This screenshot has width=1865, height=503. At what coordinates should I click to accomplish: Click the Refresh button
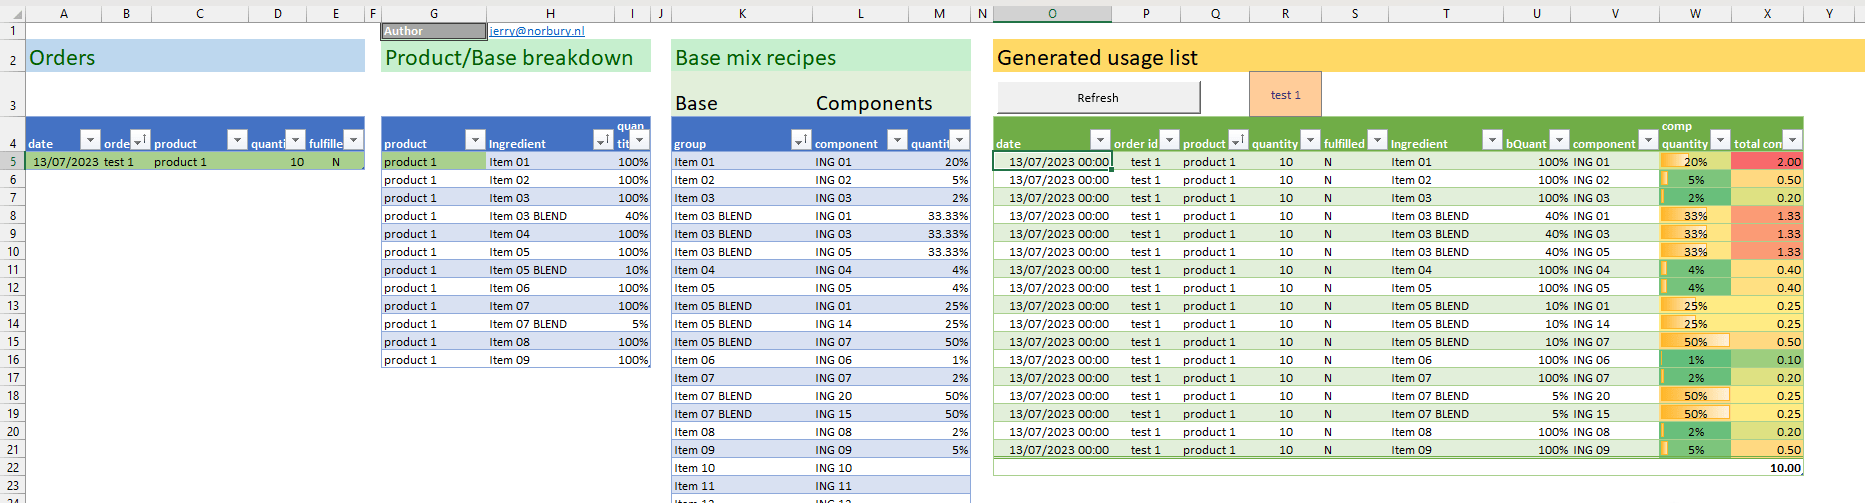(x=1098, y=97)
